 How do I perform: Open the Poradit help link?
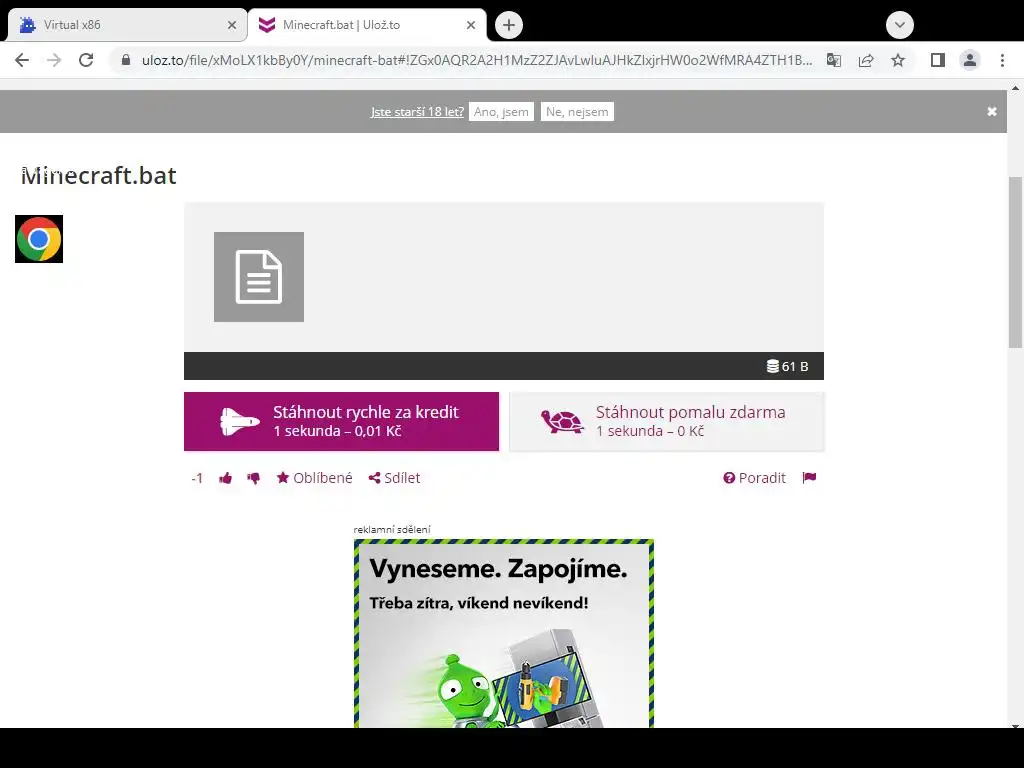754,478
